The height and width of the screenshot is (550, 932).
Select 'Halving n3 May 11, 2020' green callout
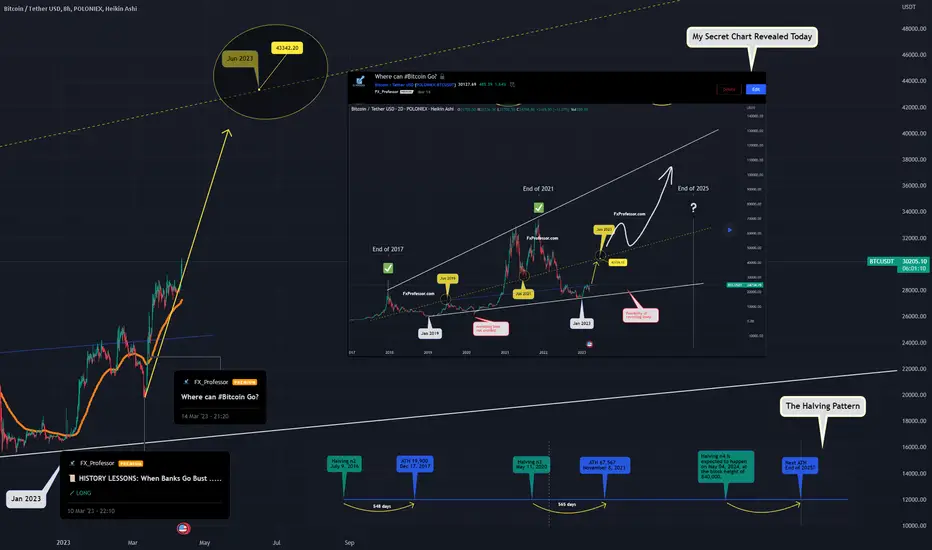[531, 464]
